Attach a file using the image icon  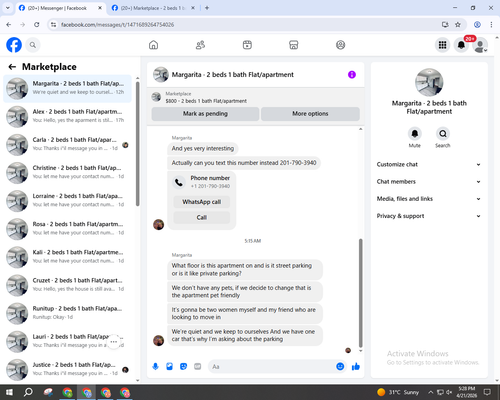pyautogui.click(x=169, y=367)
